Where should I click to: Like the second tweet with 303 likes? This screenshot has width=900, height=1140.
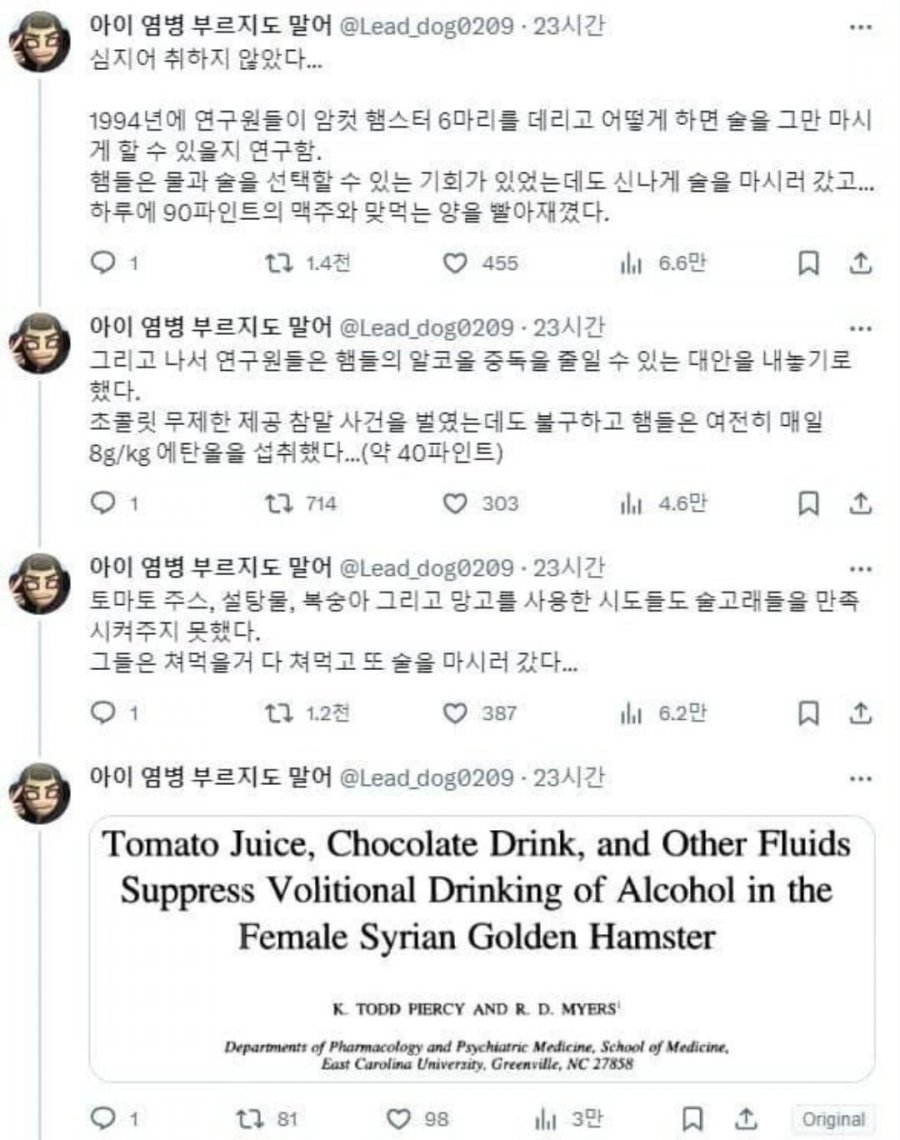click(456, 503)
